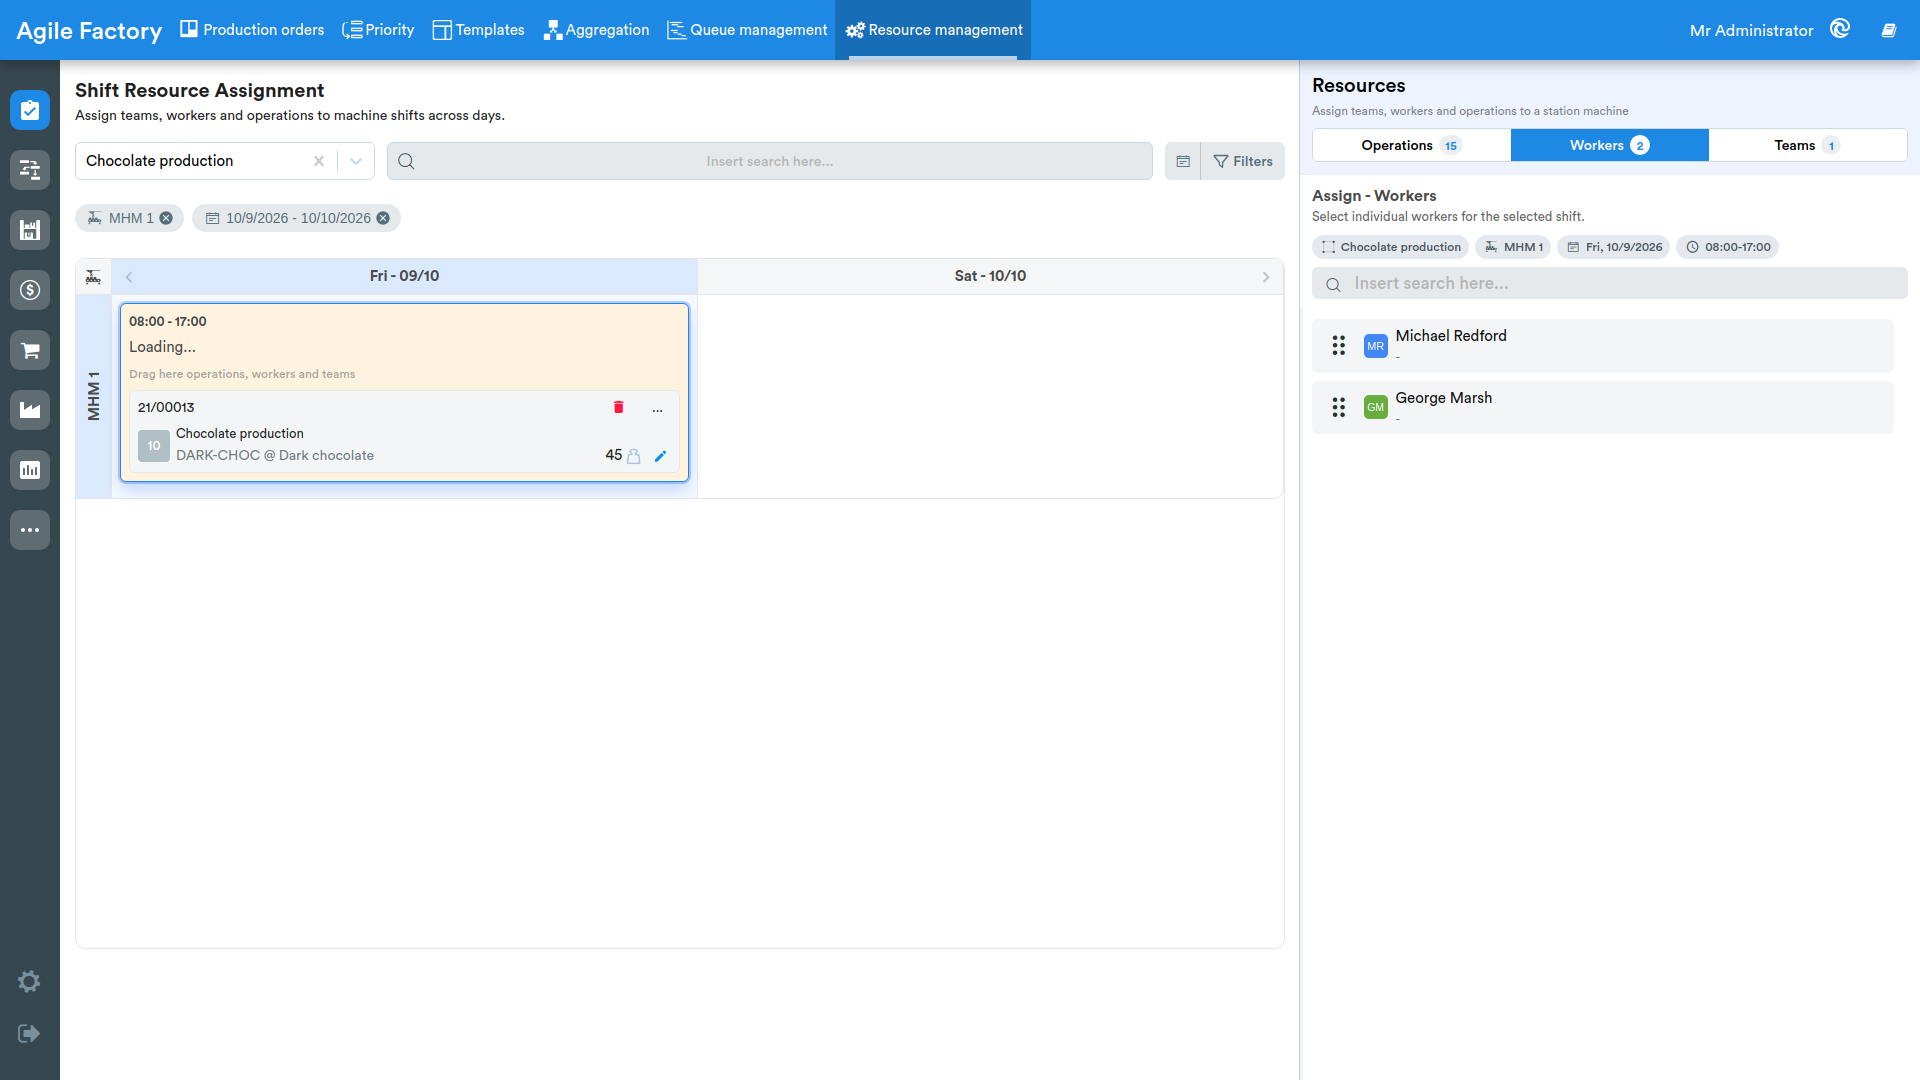Click the Mr Administrator user name

pos(1751,30)
